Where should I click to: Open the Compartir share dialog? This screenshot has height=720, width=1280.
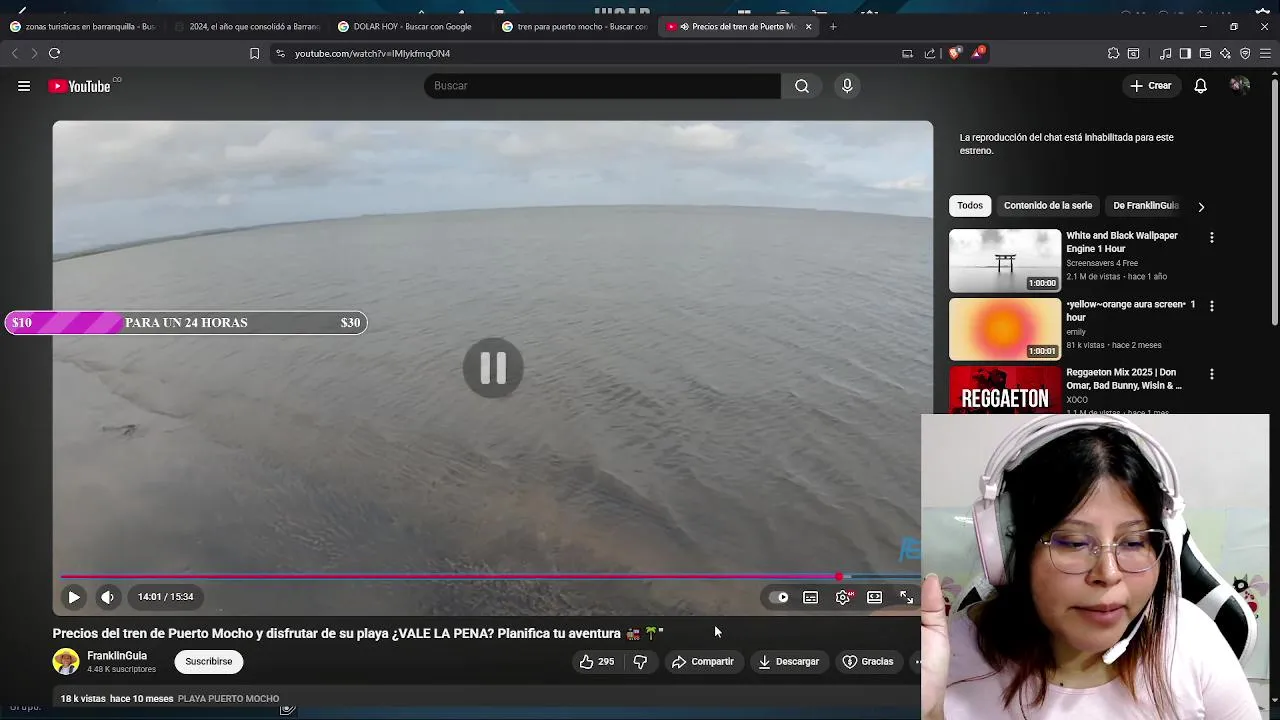703,661
